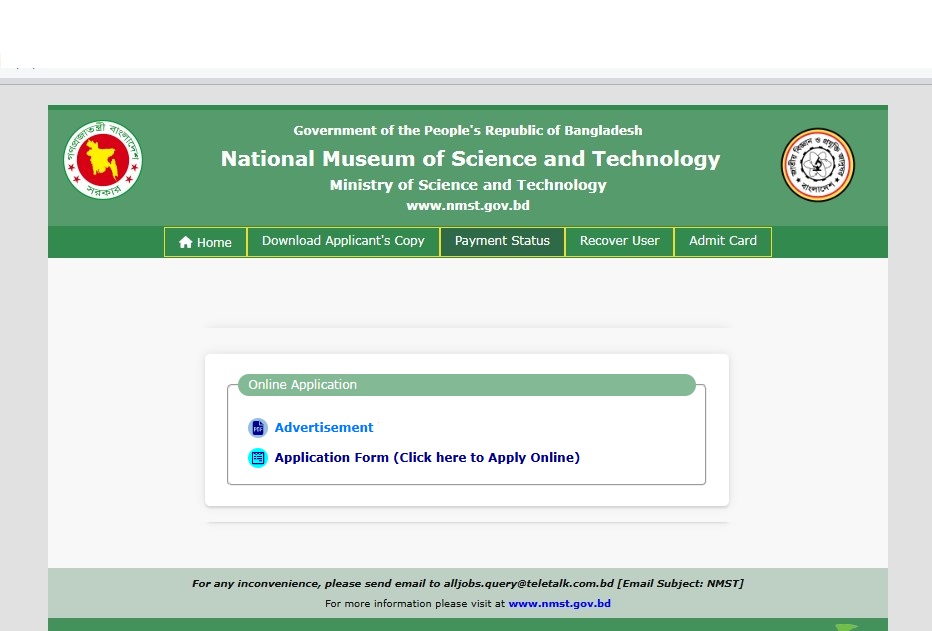Click the circular NMST museum logo

(x=817, y=165)
